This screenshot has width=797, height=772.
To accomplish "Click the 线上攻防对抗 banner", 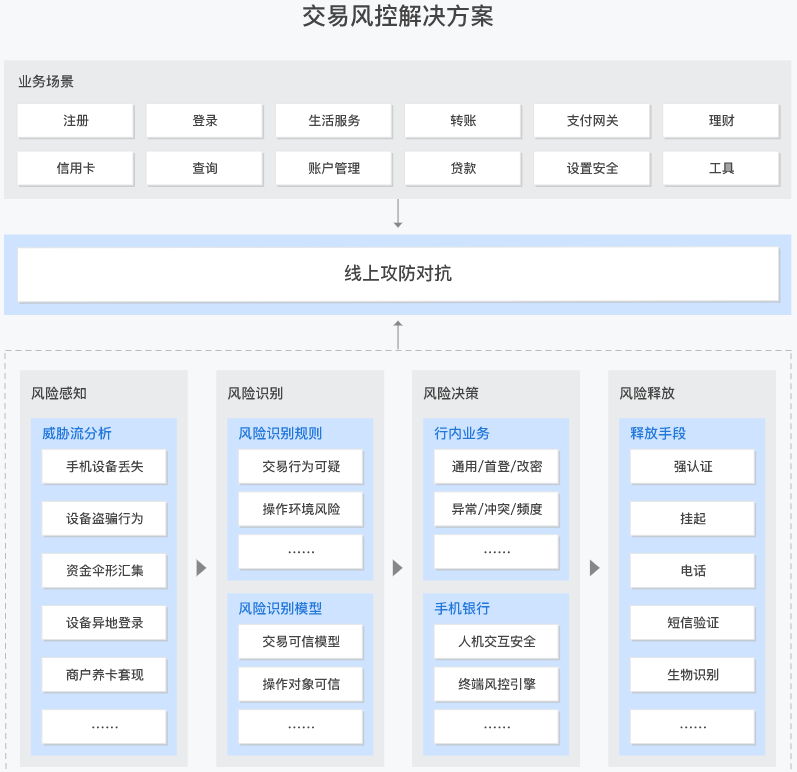I will 398,274.
